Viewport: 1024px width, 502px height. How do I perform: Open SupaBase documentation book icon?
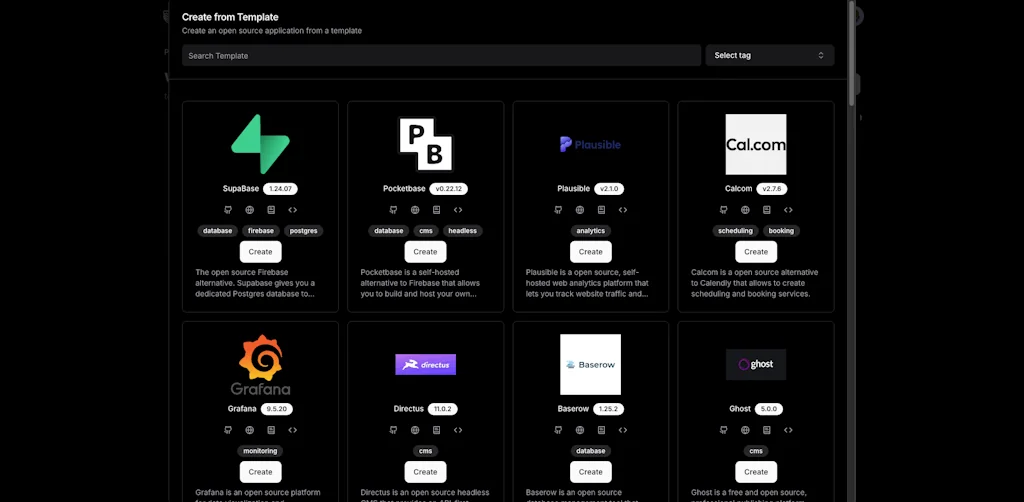click(x=271, y=210)
